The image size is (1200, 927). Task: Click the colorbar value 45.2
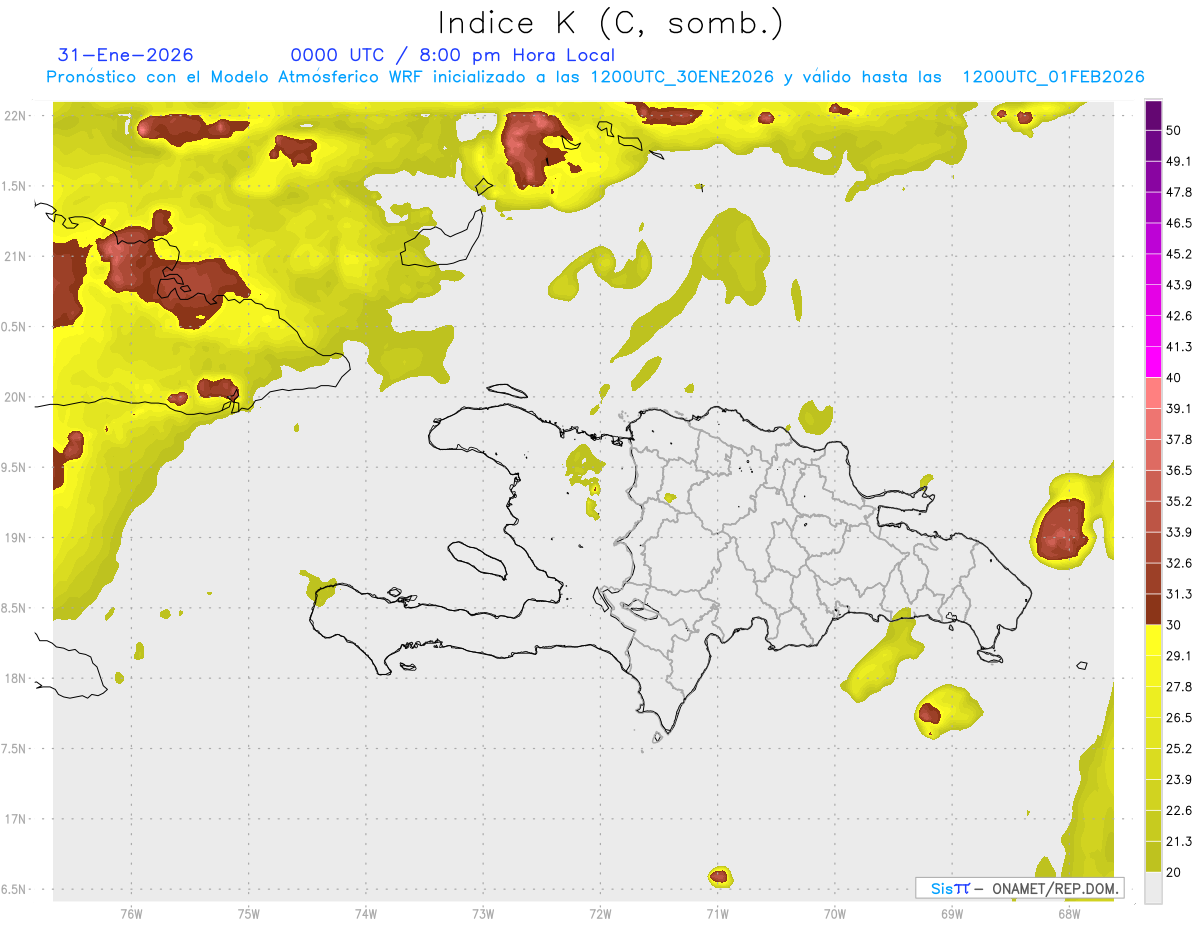[x=1178, y=254]
